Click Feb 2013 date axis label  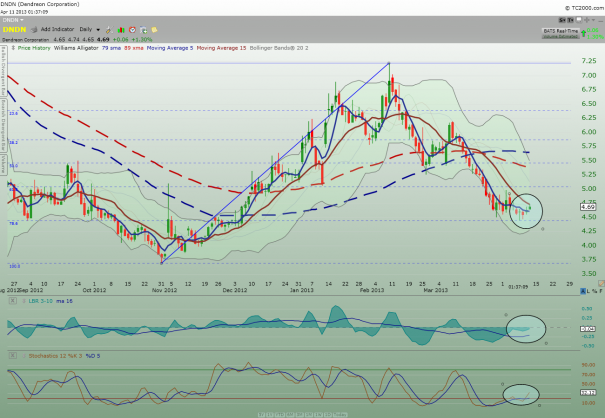[372, 290]
